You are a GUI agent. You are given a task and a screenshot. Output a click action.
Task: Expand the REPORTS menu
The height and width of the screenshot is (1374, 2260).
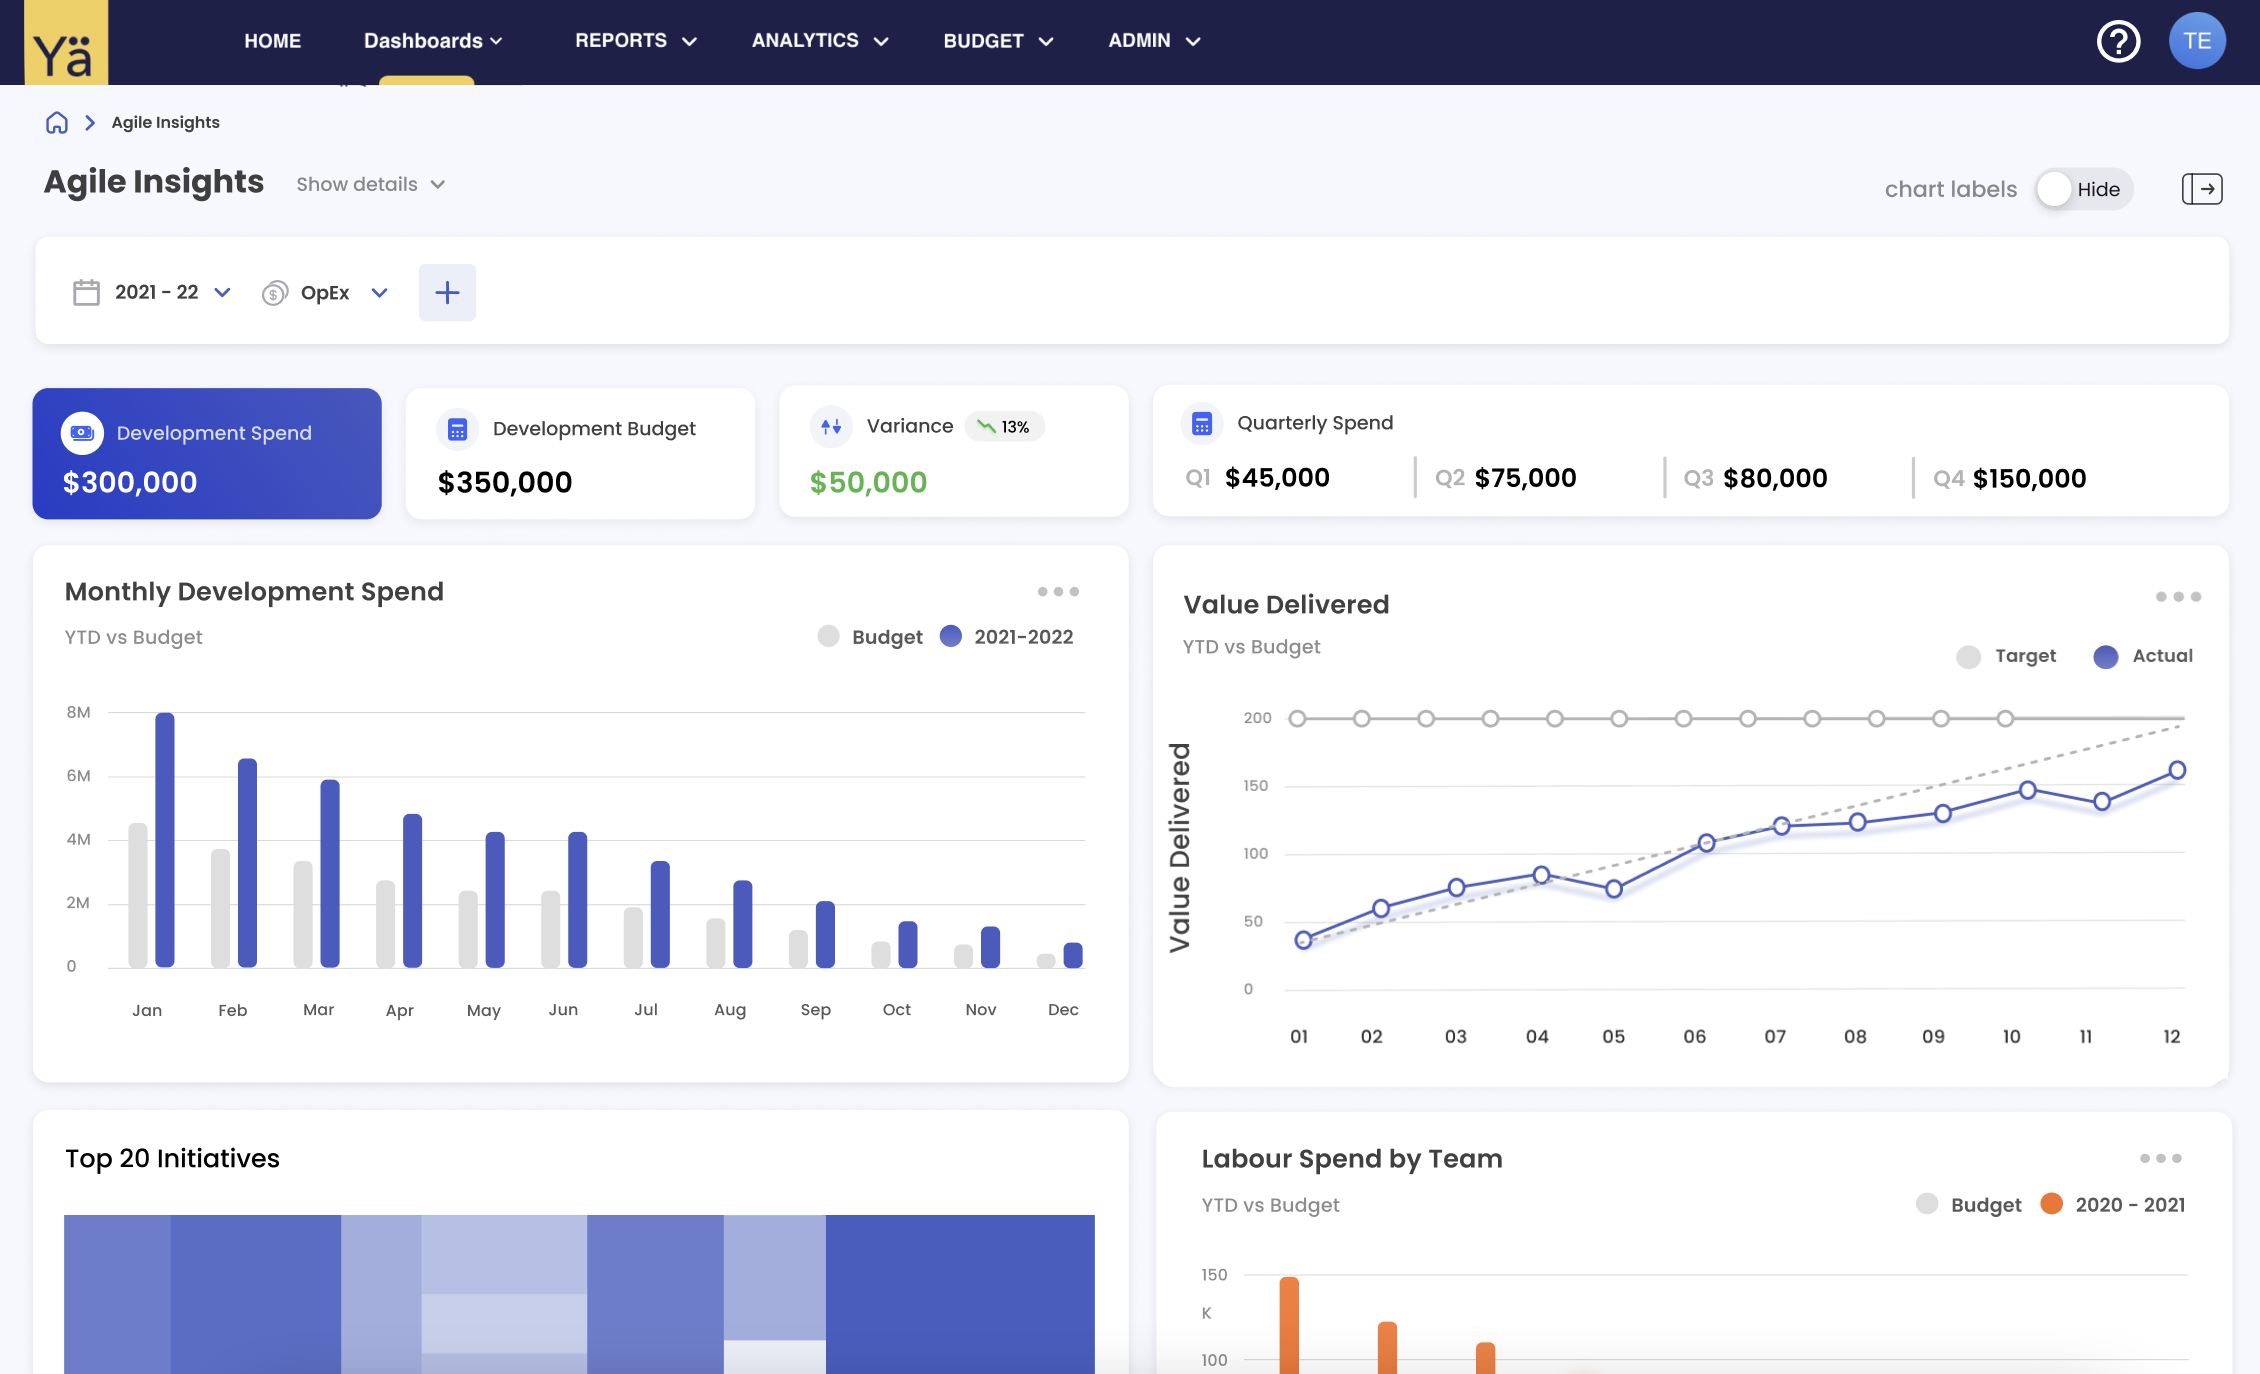pos(636,41)
